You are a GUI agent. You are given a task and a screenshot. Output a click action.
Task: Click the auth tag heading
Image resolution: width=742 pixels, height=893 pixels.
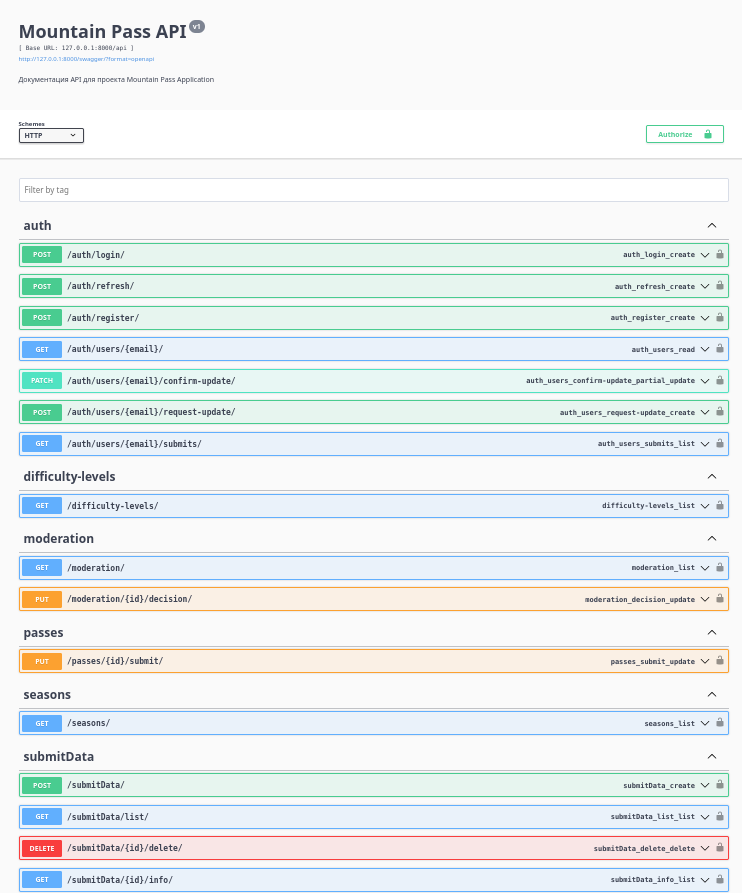pyautogui.click(x=38, y=226)
